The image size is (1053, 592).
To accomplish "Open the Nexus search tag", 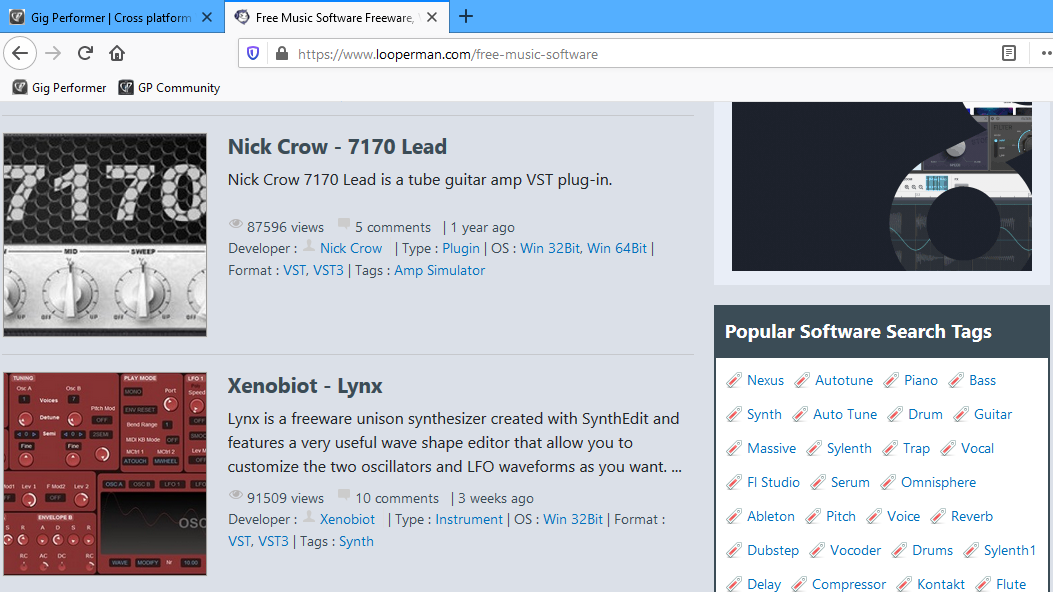I will click(766, 381).
